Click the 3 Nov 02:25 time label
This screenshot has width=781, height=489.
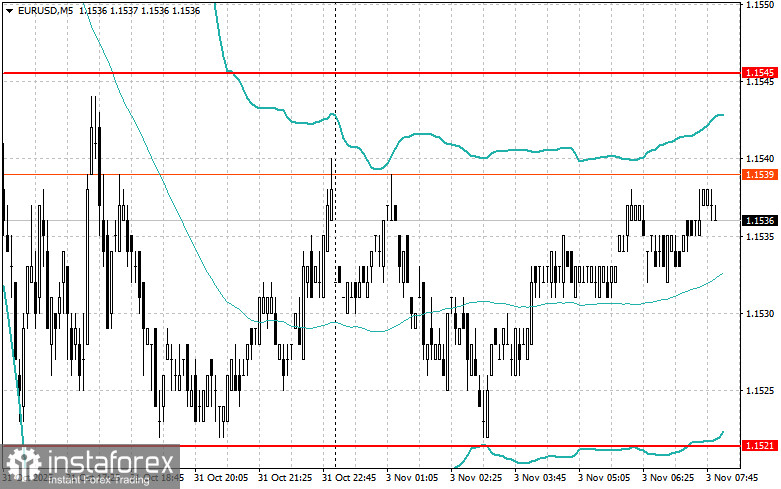pyautogui.click(x=476, y=478)
